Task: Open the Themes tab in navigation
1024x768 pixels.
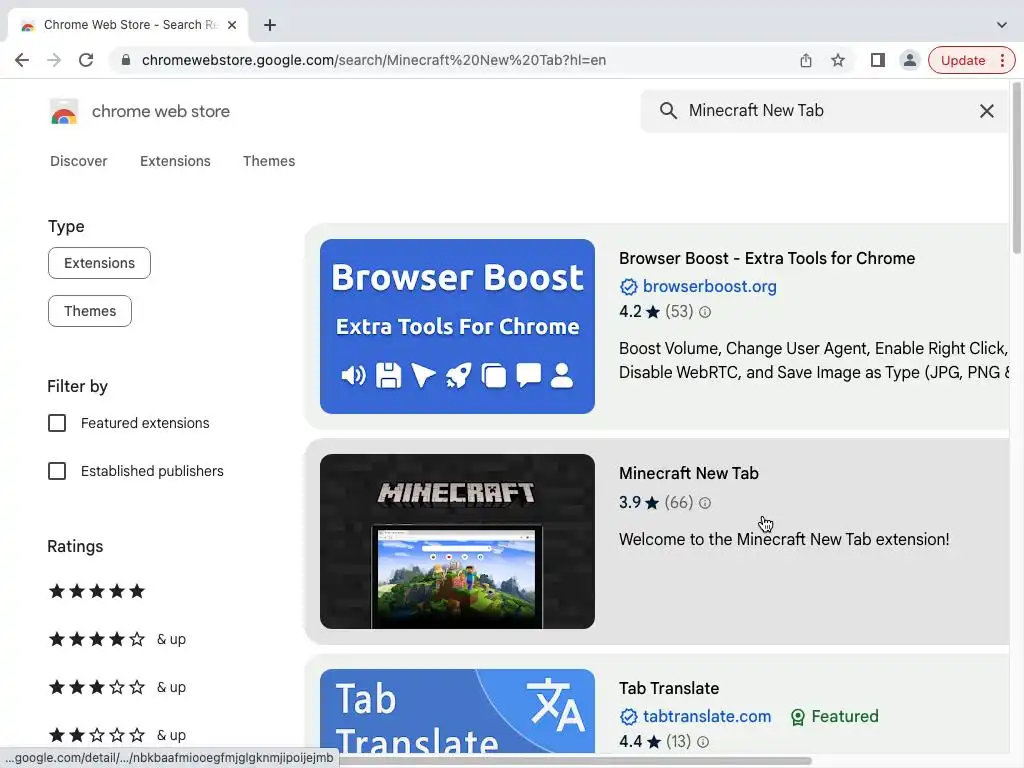Action: [x=269, y=161]
